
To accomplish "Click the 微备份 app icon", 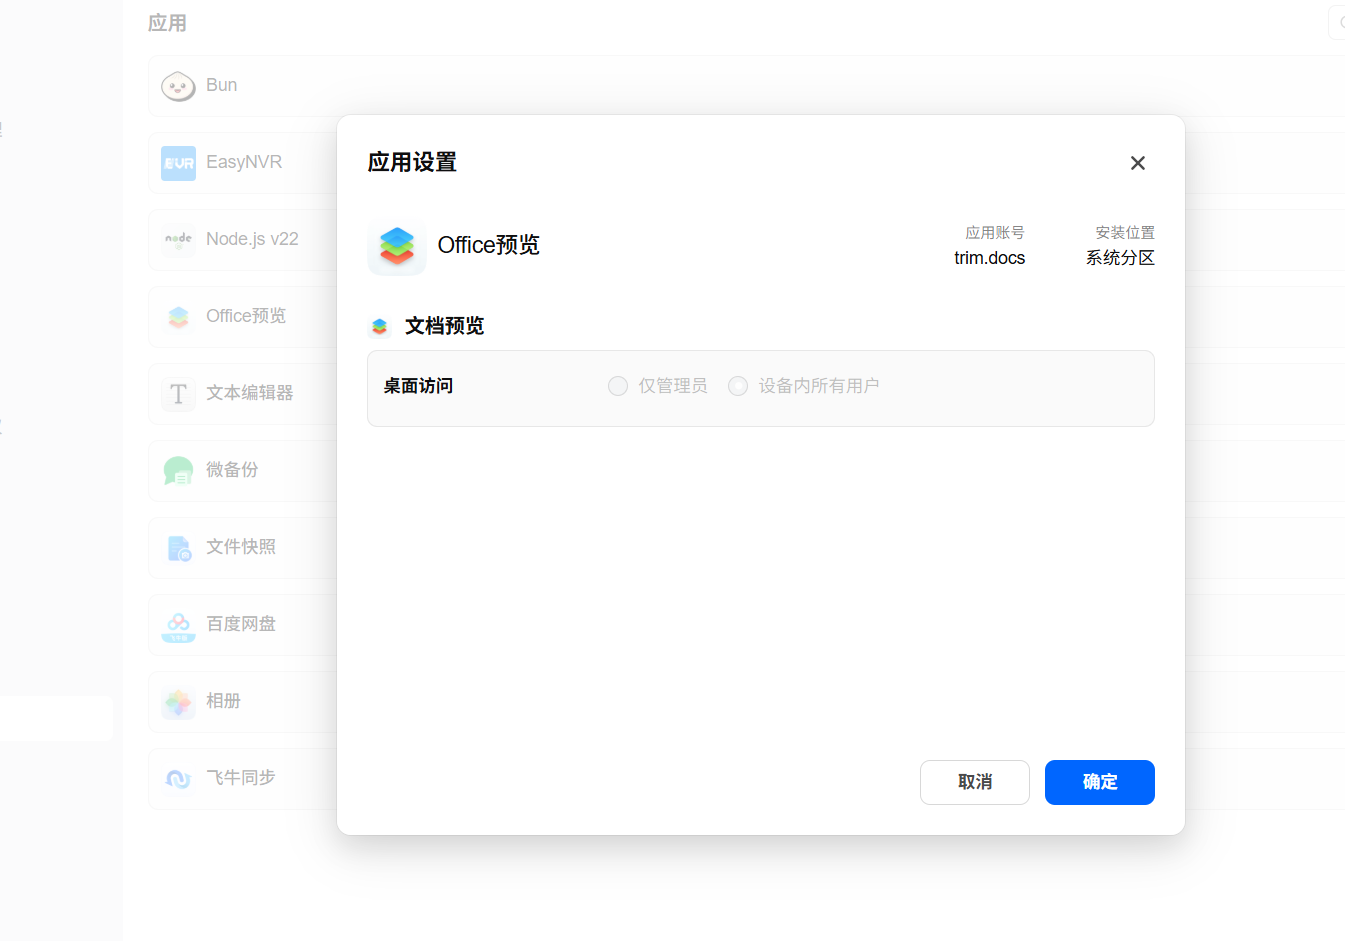I will [x=178, y=471].
